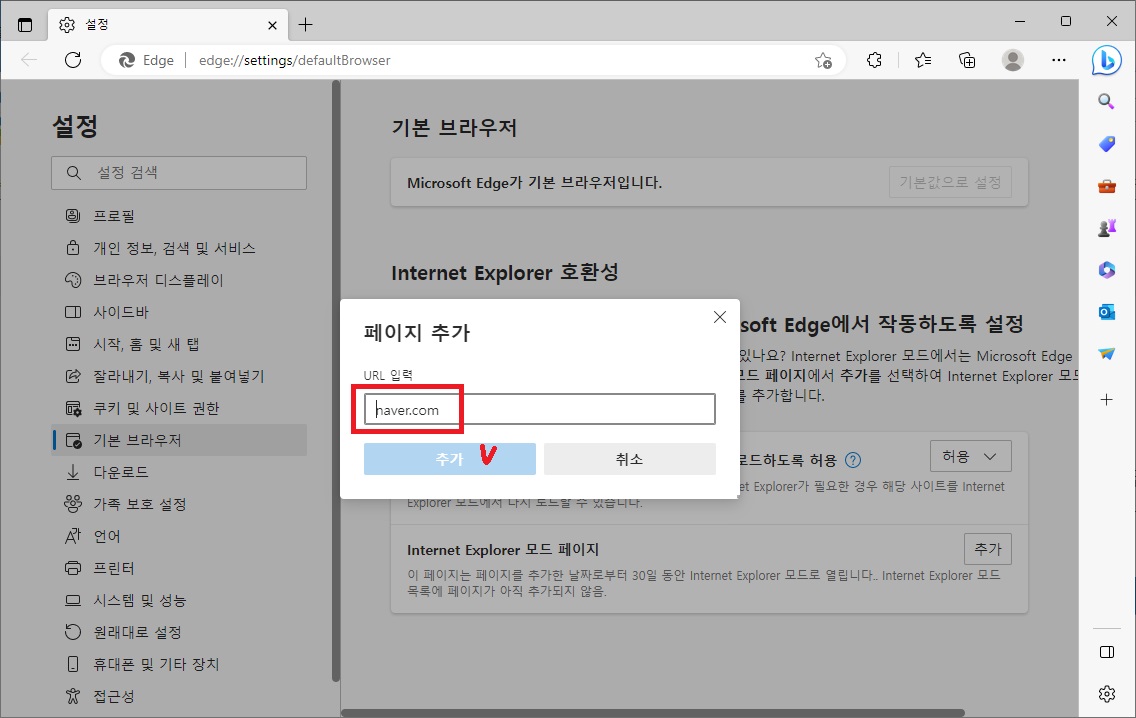The image size is (1136, 718).
Task: Open a new tab with plus button
Action: coord(306,25)
